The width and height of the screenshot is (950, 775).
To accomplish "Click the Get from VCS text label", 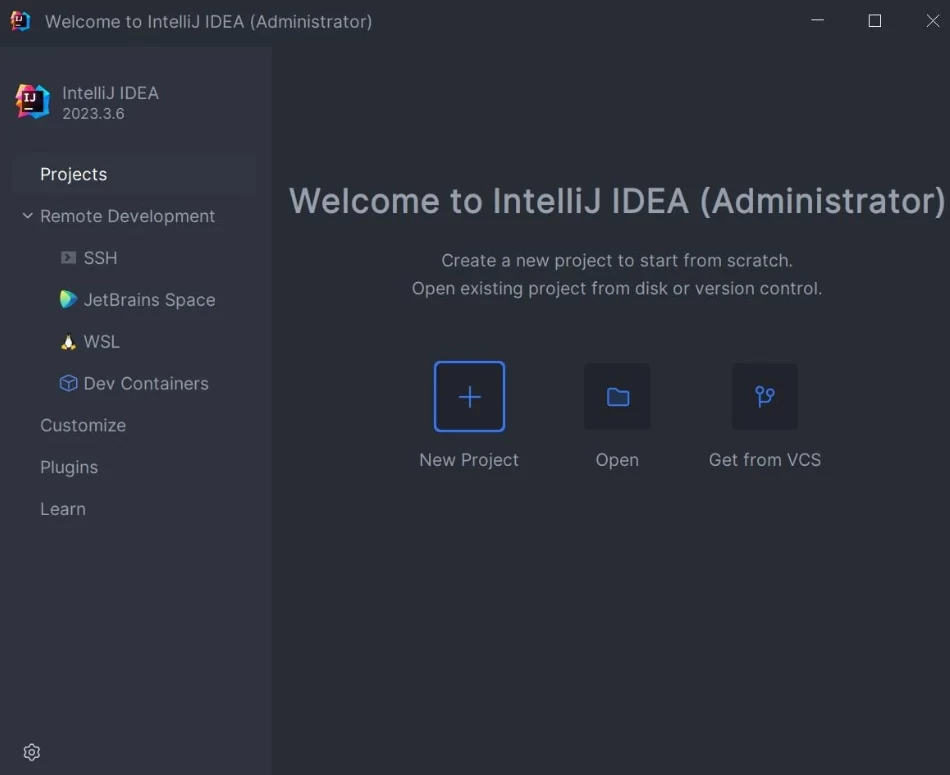I will [765, 460].
